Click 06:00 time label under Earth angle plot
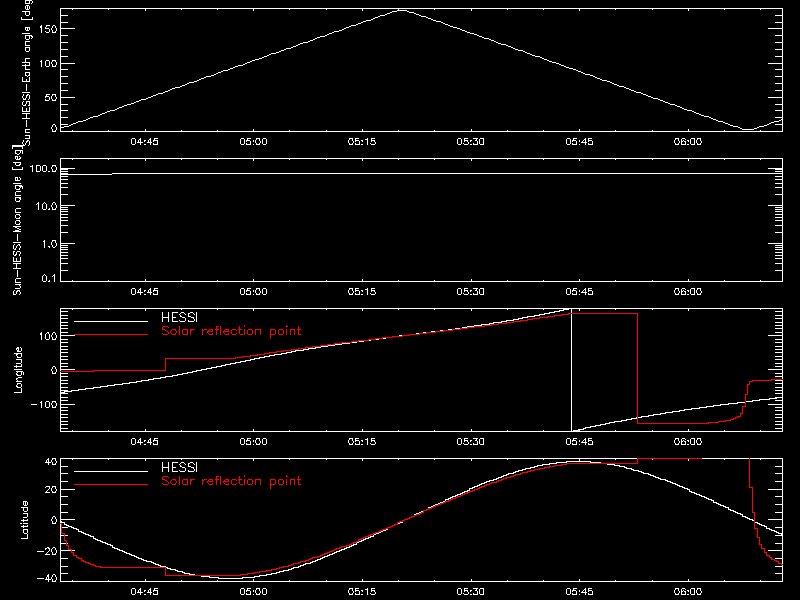The height and width of the screenshot is (600, 800). point(688,142)
